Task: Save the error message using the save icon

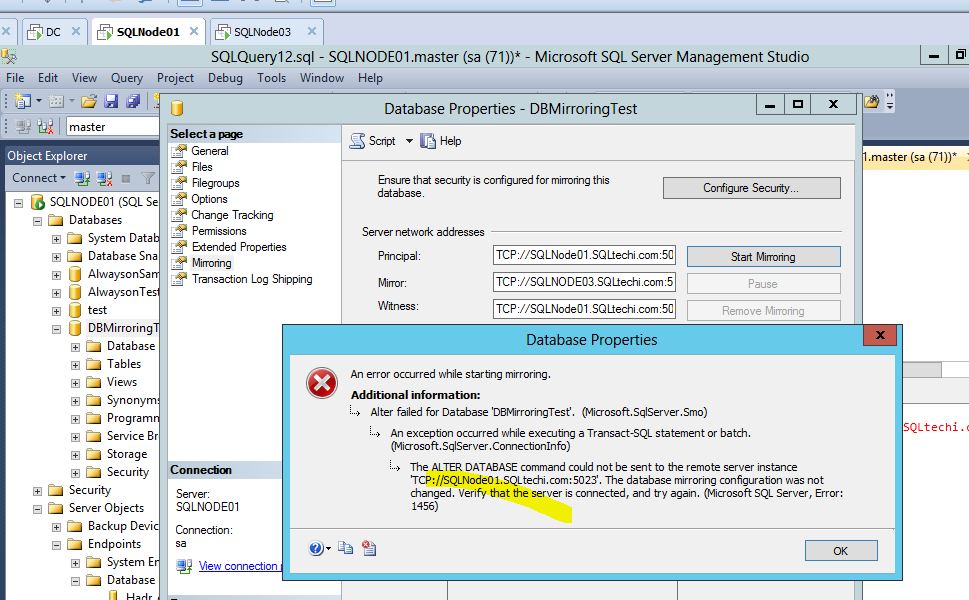Action: (x=369, y=548)
